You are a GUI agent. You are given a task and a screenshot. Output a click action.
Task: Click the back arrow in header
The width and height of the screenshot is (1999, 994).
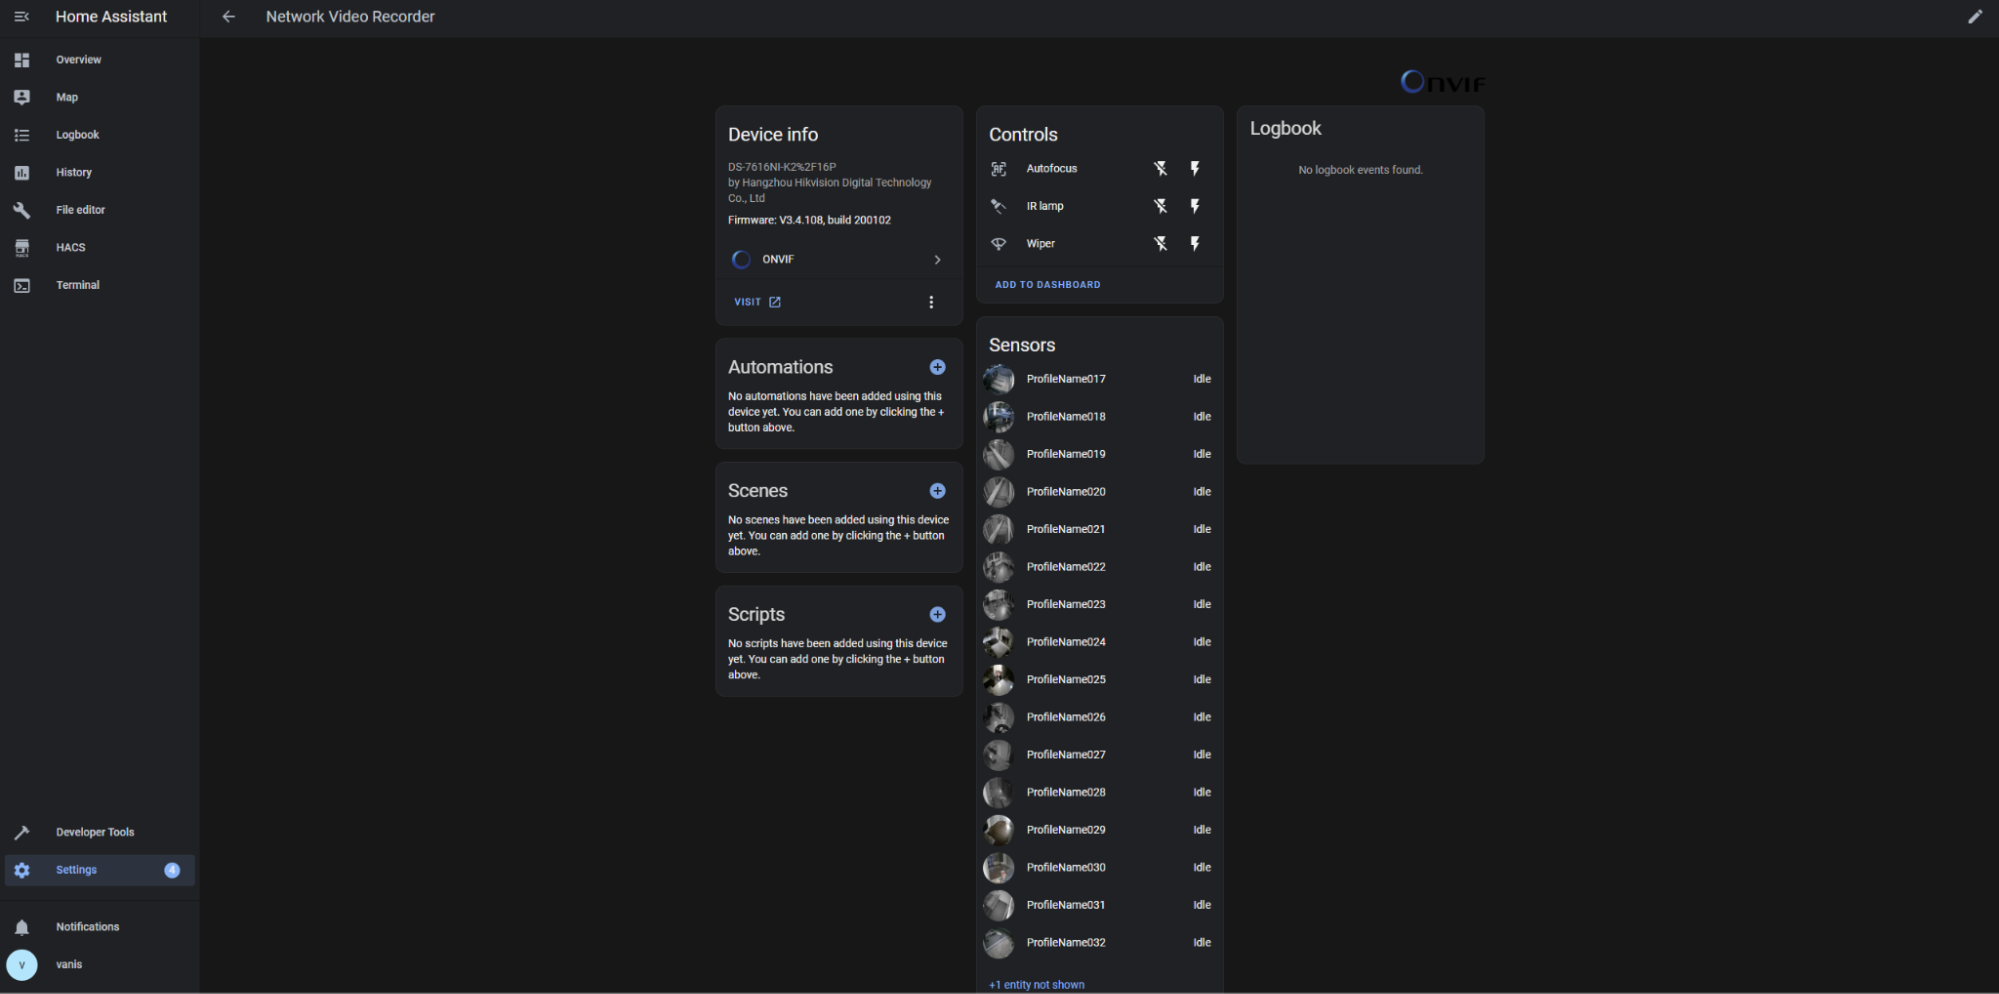coord(228,17)
